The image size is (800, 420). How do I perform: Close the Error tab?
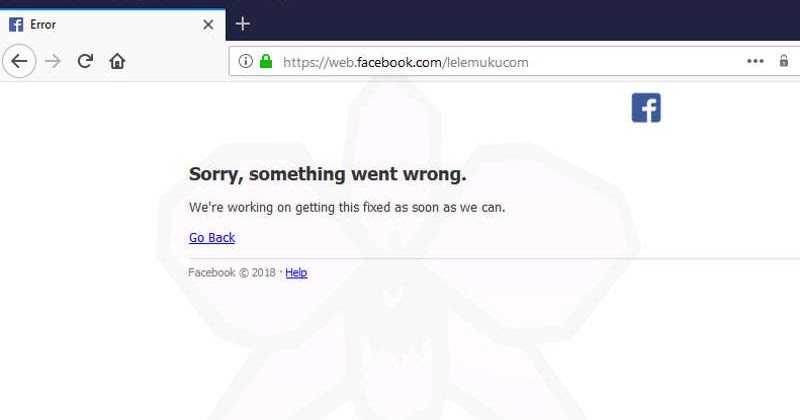point(208,24)
